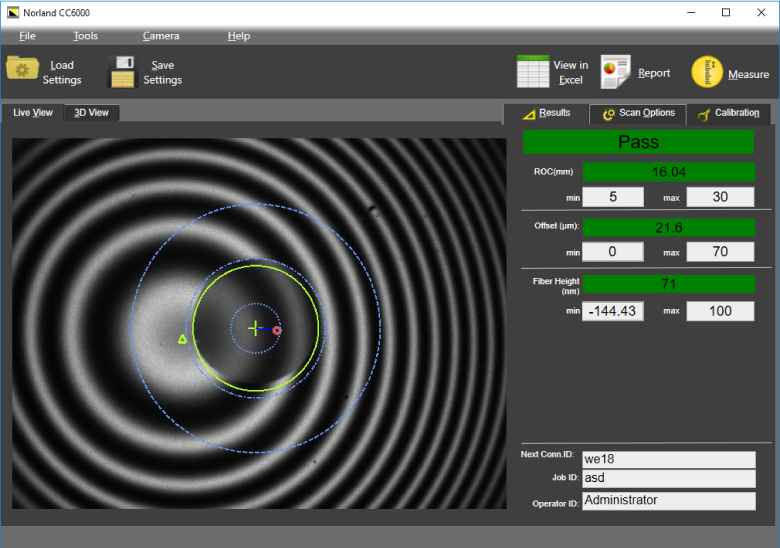This screenshot has width=780, height=548.
Task: Open the Camera menu
Action: click(161, 36)
